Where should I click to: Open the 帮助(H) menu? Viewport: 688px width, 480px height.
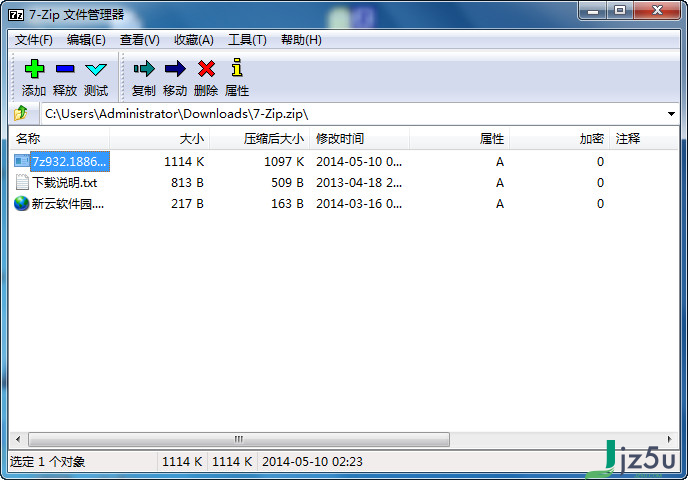(301, 40)
